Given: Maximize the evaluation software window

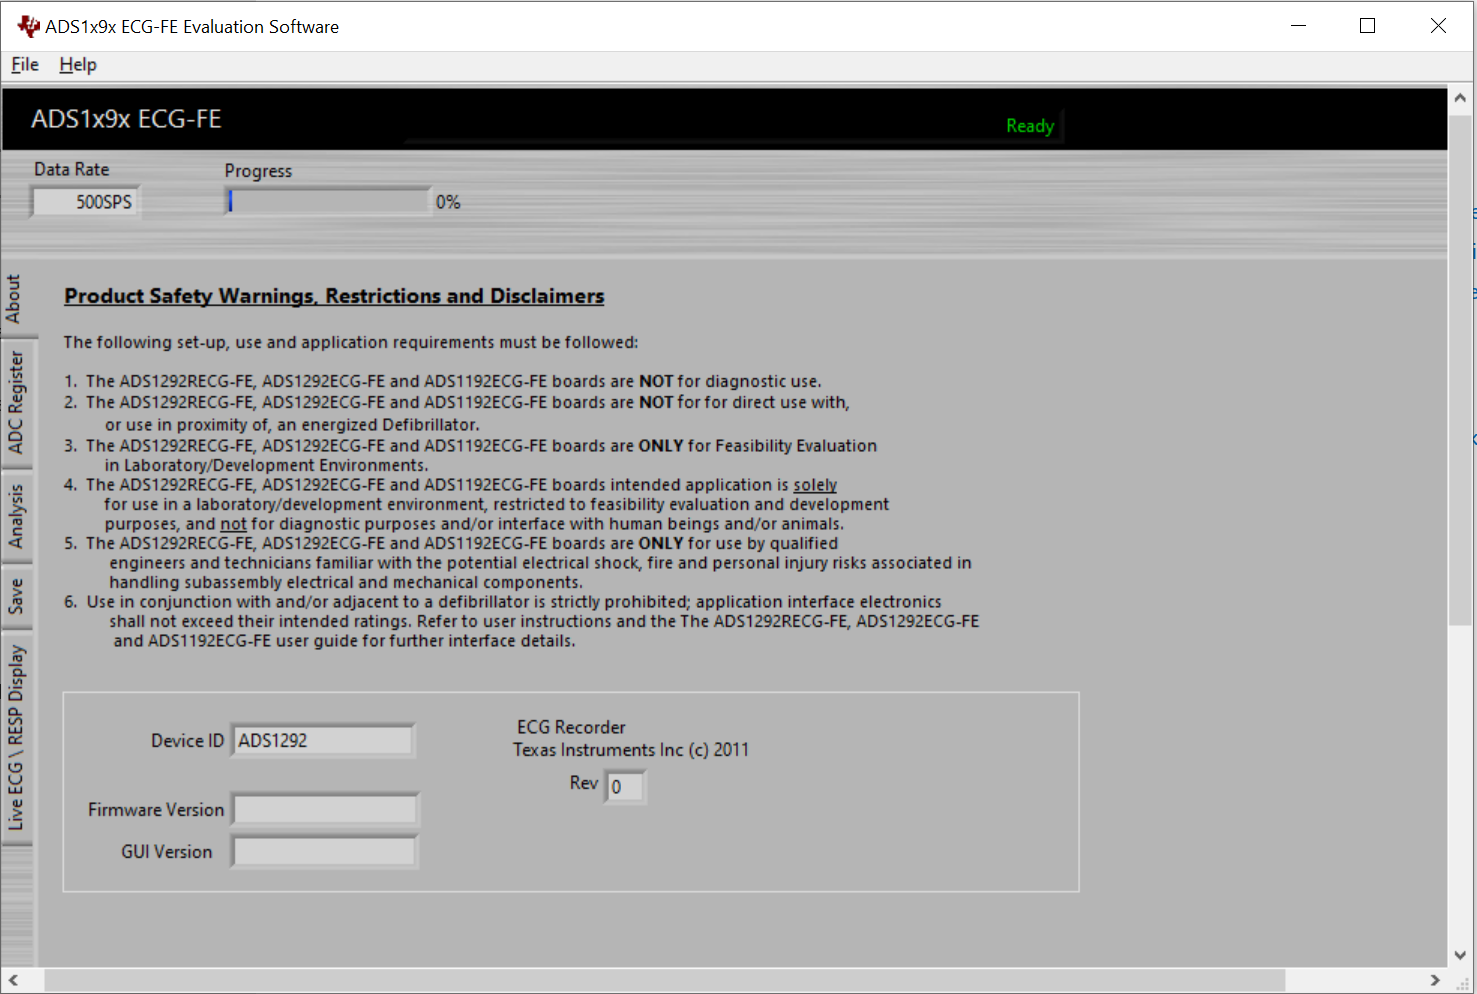Looking at the screenshot, I should tap(1368, 26).
